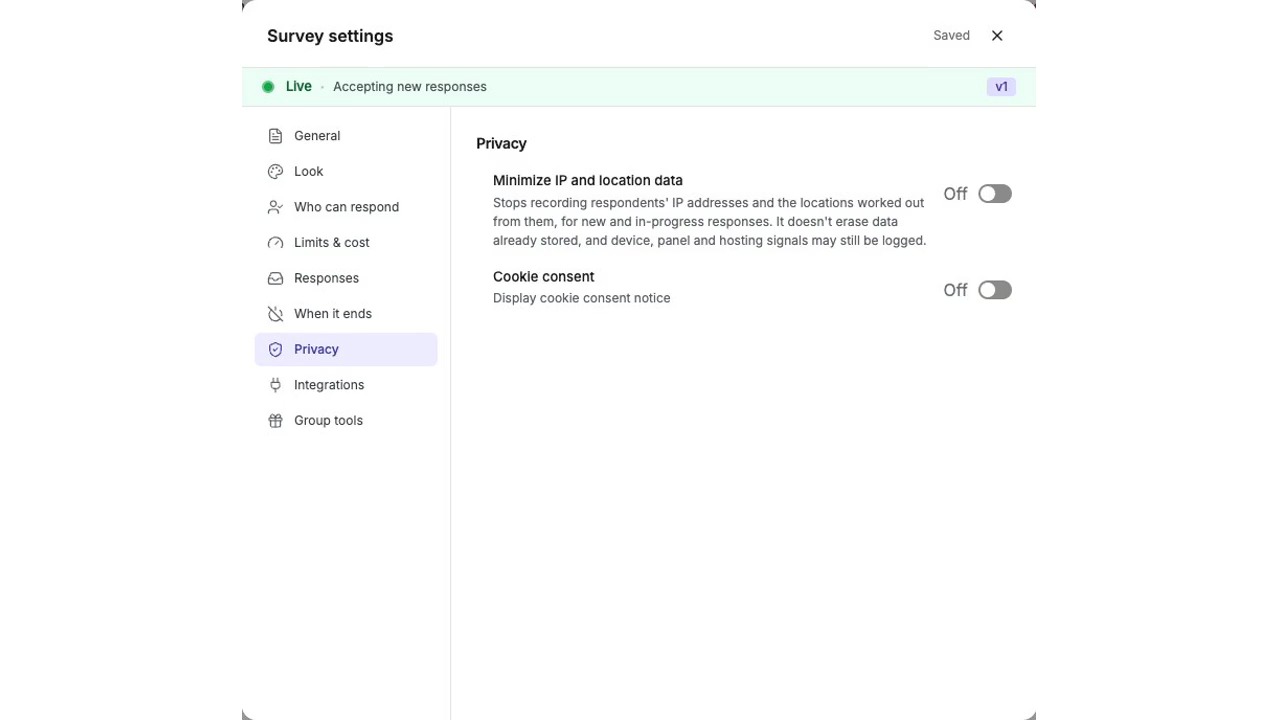Select When it ends in sidebar
This screenshot has height=720, width=1280.
(x=346, y=314)
